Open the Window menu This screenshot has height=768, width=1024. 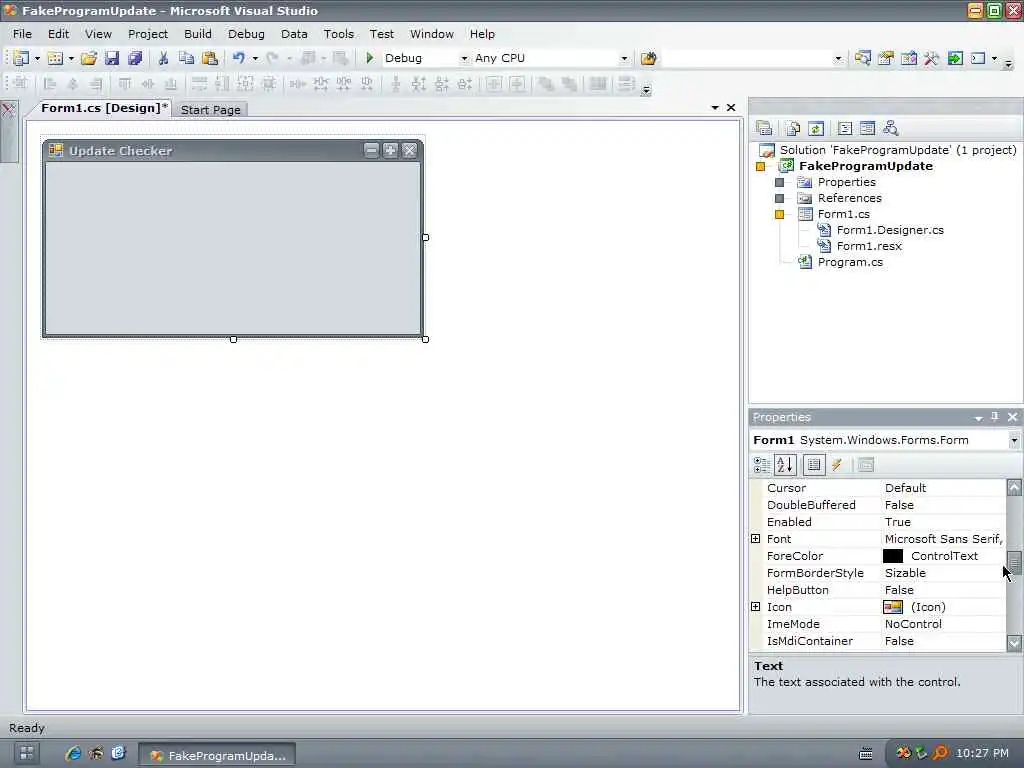point(432,34)
